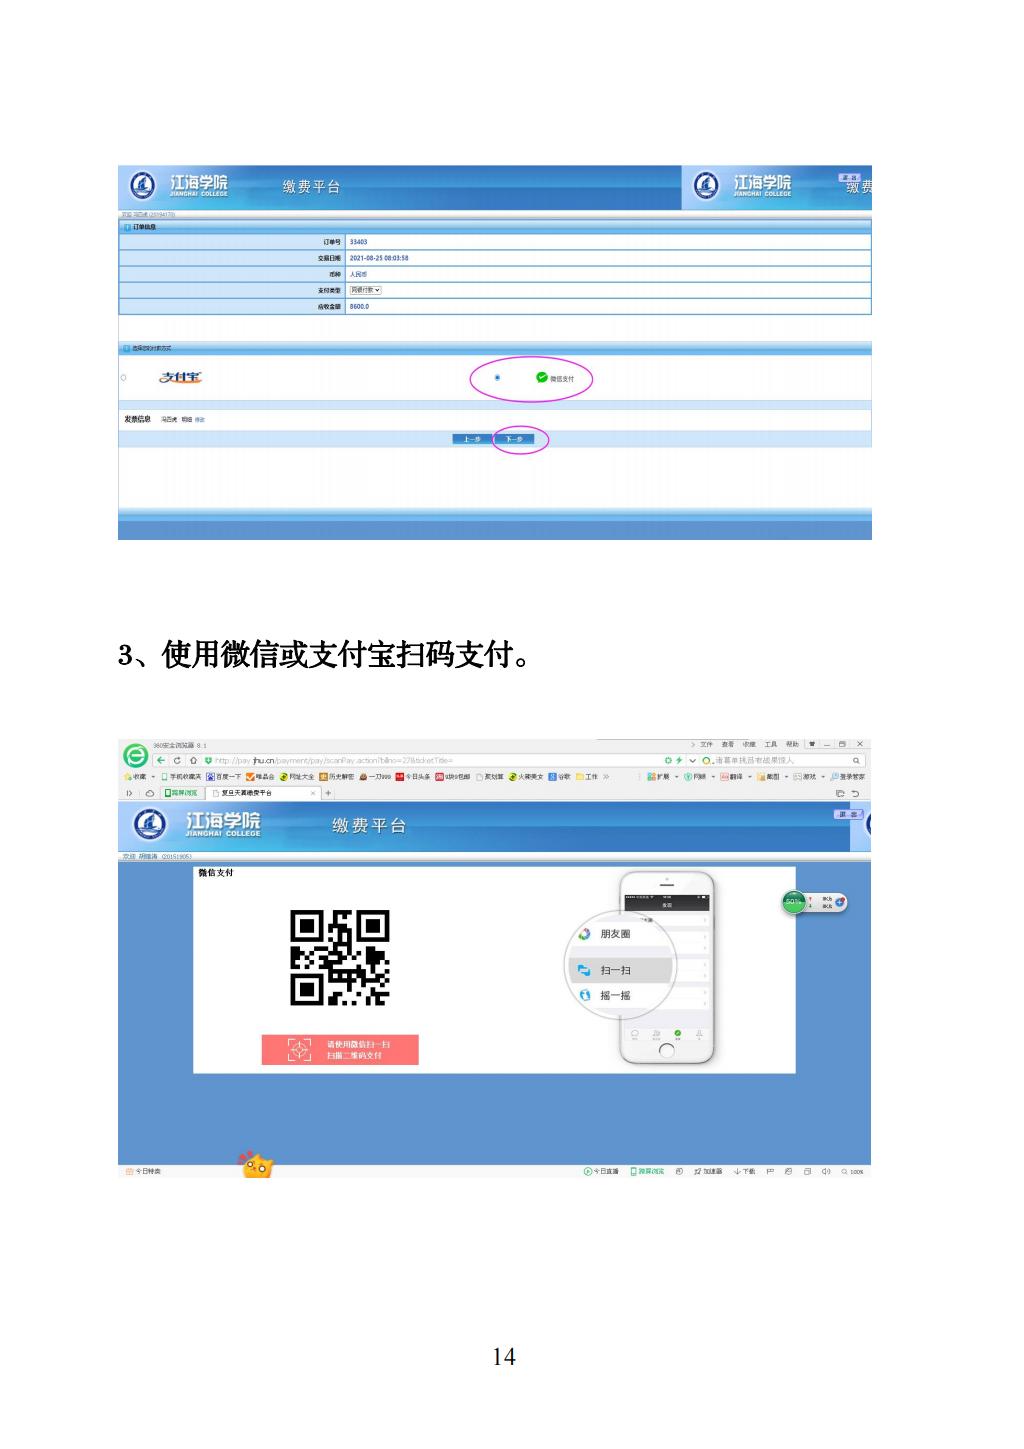
Task: Open the 工具 menu in browser
Action: click(770, 744)
